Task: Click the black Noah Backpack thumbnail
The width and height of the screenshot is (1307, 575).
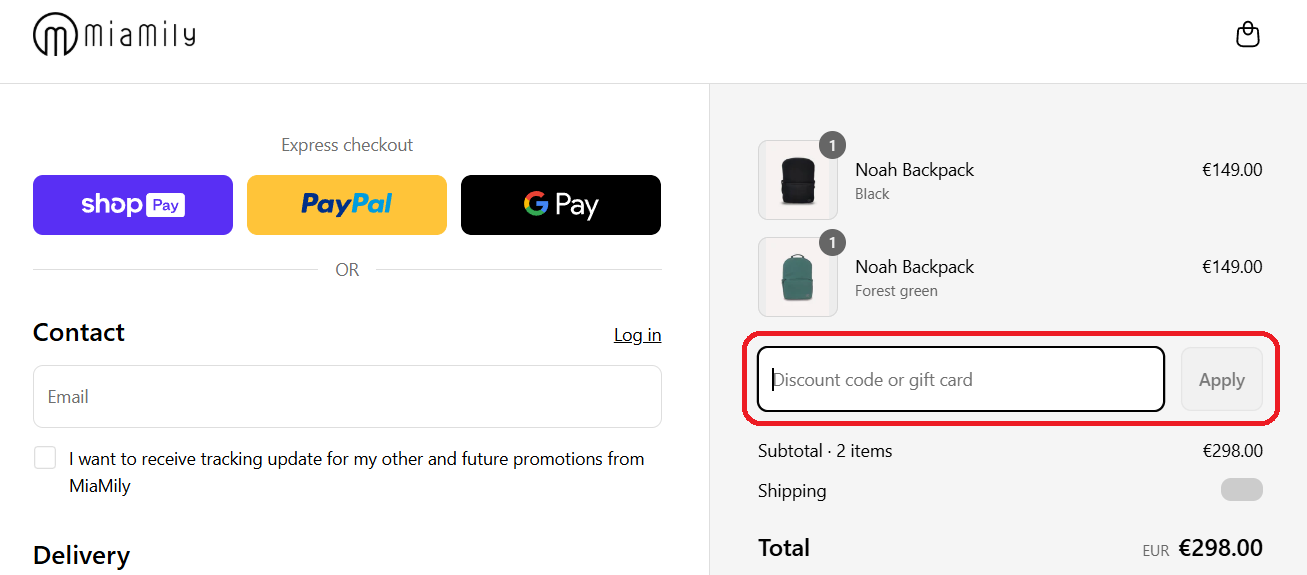Action: click(x=797, y=181)
